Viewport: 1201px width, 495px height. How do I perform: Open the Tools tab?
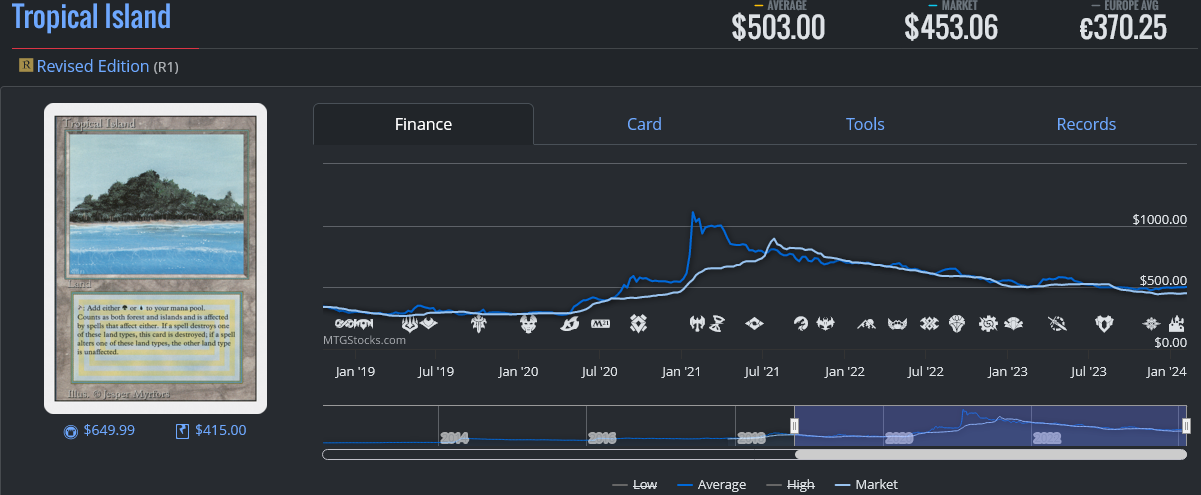tap(865, 124)
